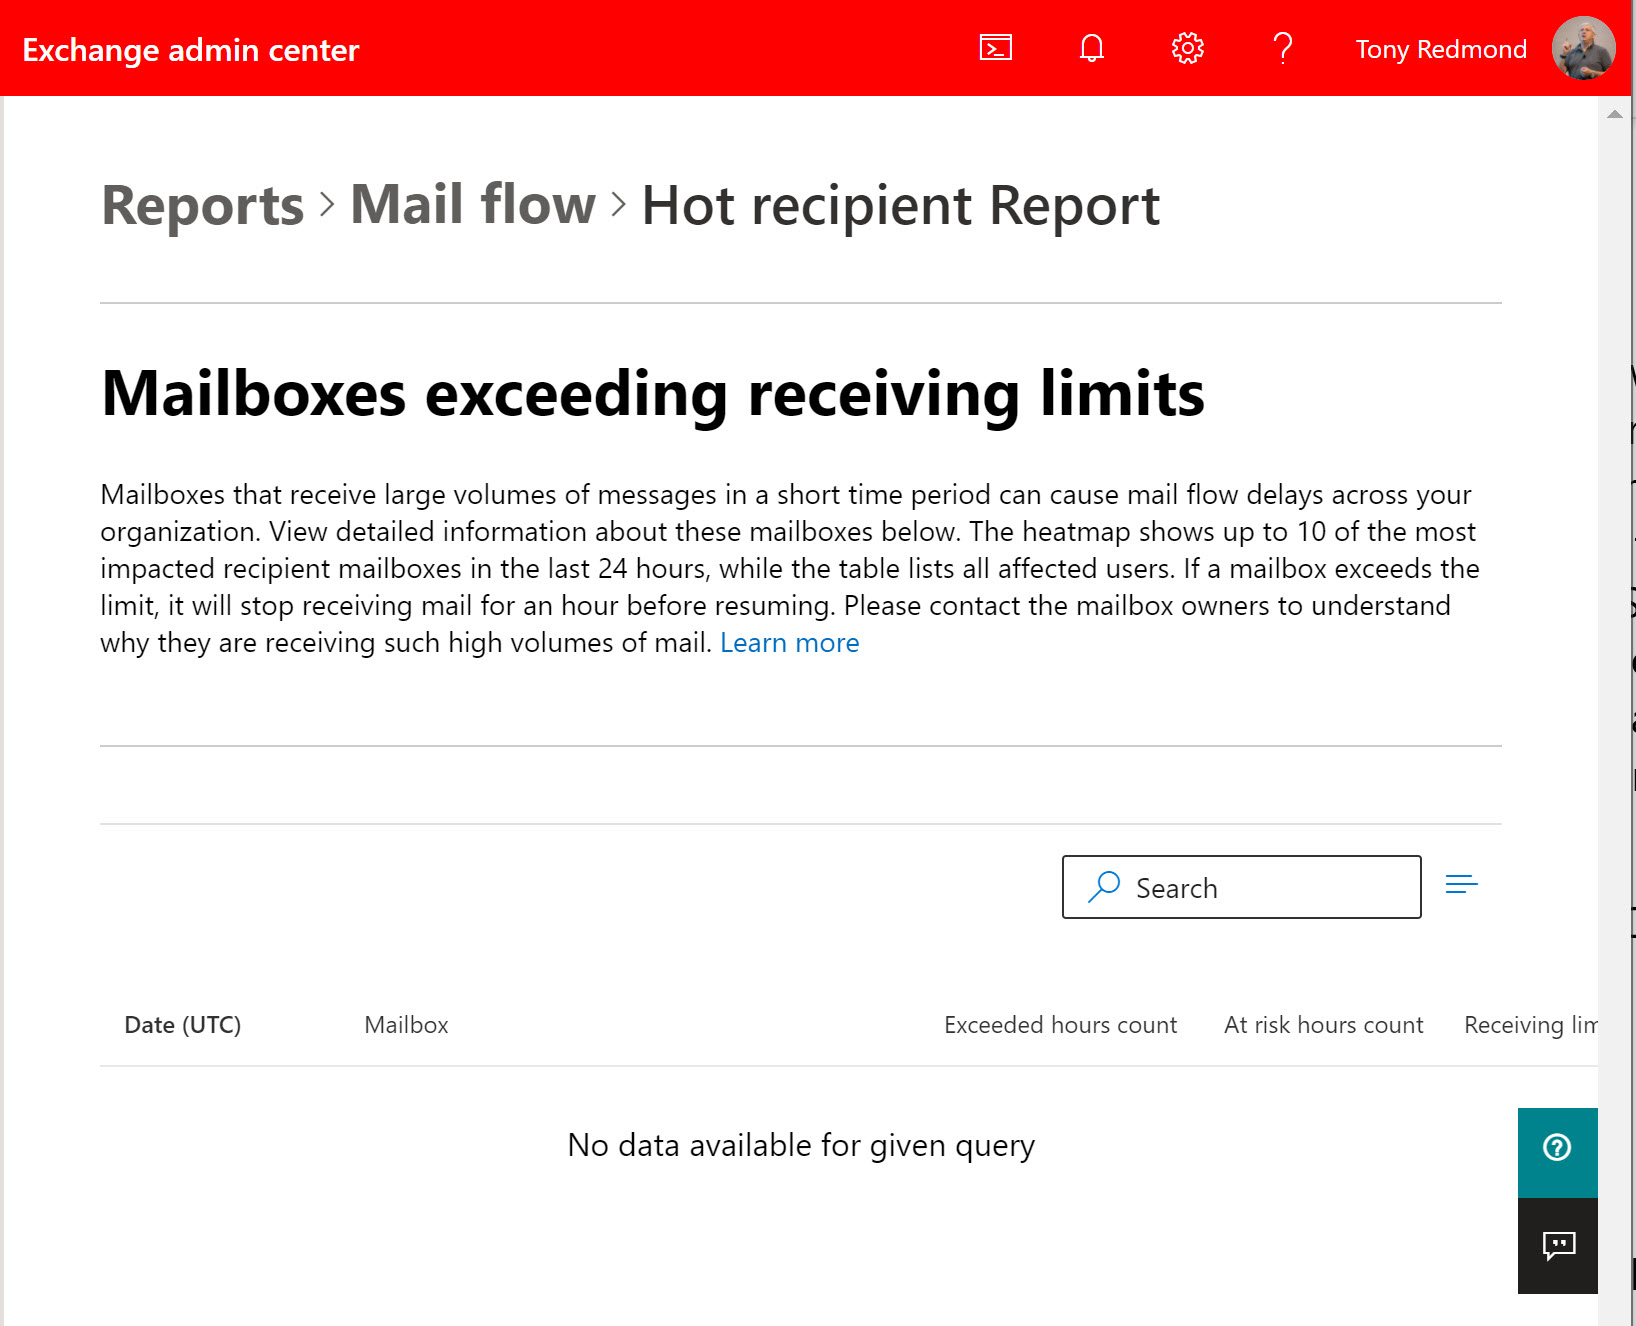Go to Mail flow breadcrumb
Screen dimensions: 1636x1326
pos(472,205)
